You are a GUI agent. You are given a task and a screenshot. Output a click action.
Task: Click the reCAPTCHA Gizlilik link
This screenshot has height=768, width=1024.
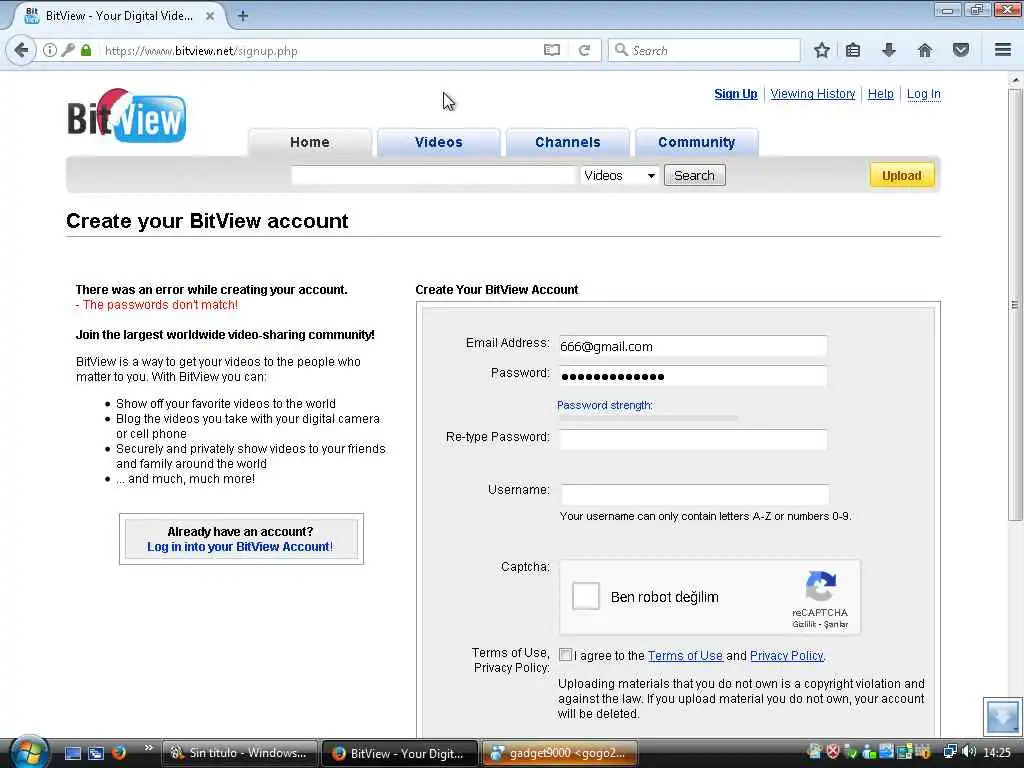[805, 624]
